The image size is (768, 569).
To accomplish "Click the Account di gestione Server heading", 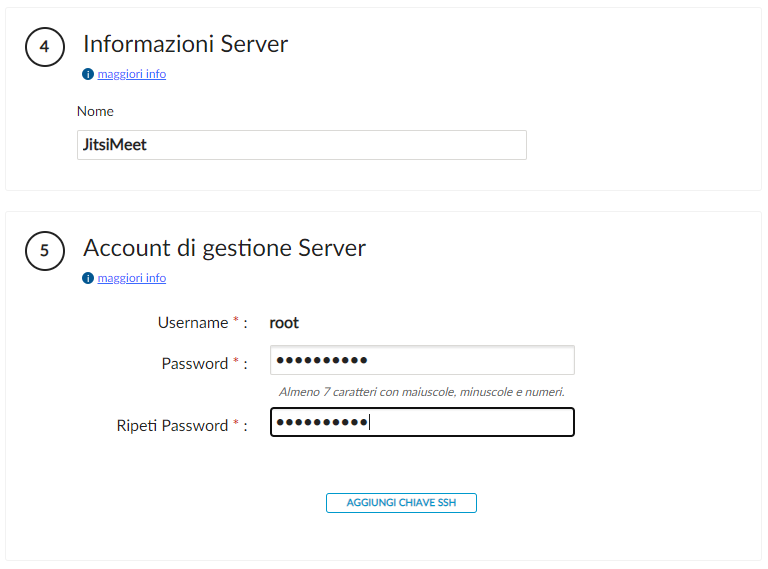I will tap(224, 248).
